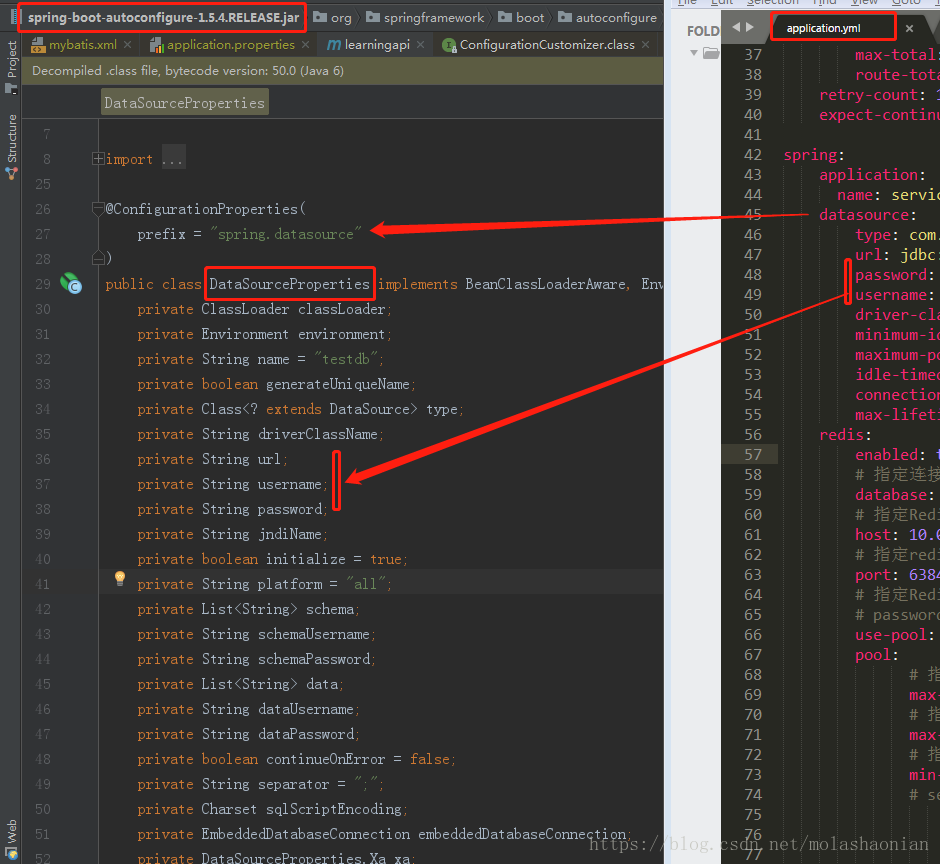Collapse the folder tree triangle in Sublime sidebar

[x=694, y=53]
